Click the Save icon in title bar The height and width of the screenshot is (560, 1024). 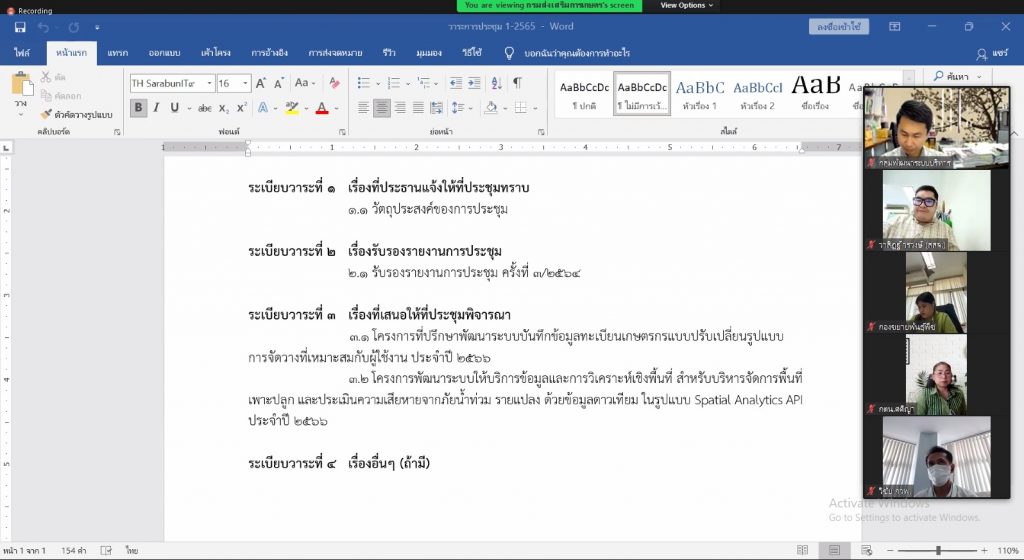click(20, 27)
